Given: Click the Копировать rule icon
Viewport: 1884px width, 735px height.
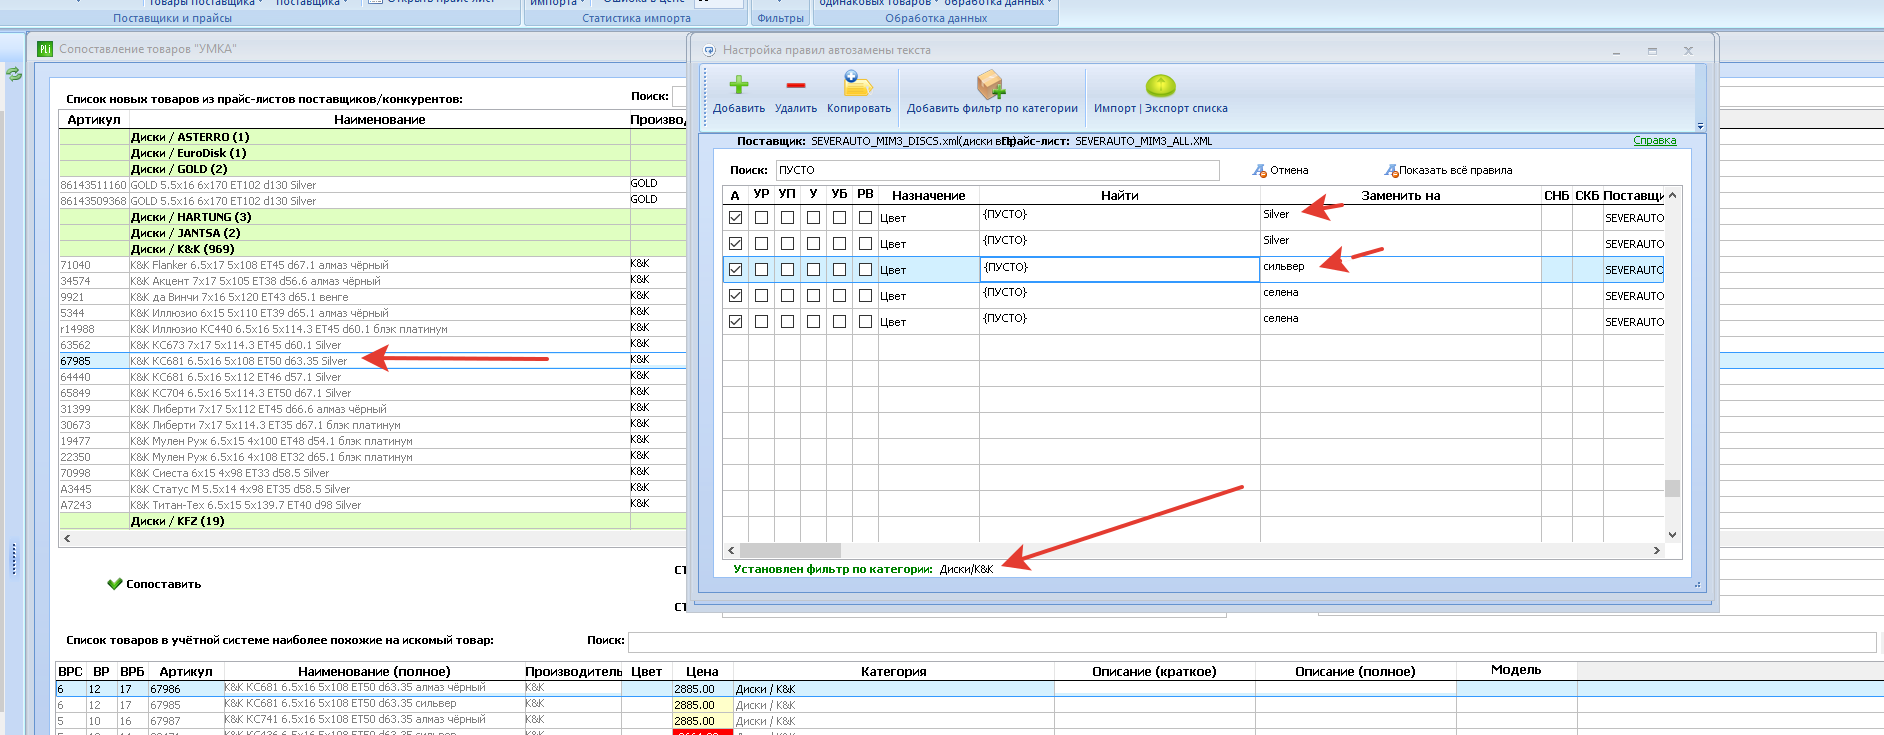Looking at the screenshot, I should [x=858, y=84].
